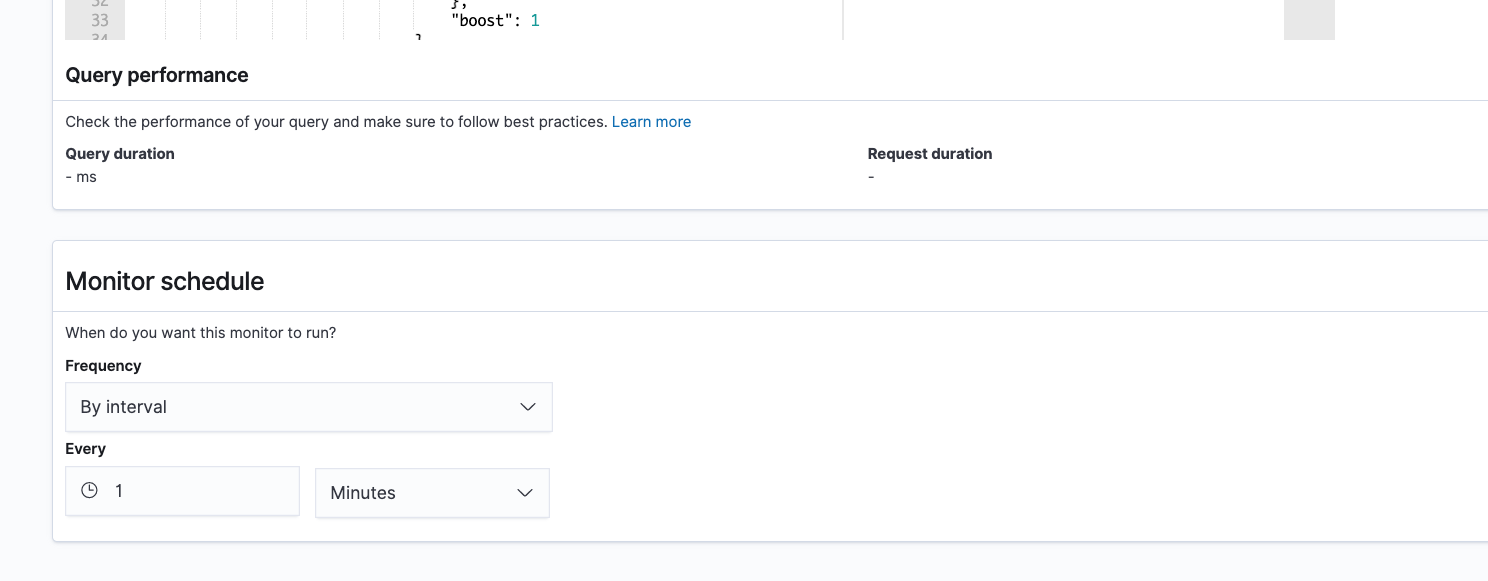Click the Every field label
This screenshot has height=581, width=1488.
tap(85, 449)
